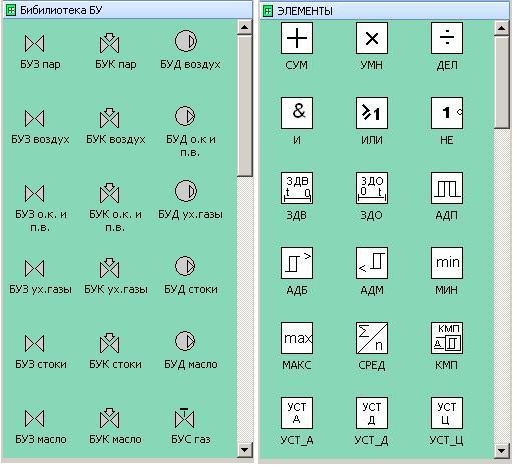
Task: Select the И logical AND block
Action: [297, 113]
